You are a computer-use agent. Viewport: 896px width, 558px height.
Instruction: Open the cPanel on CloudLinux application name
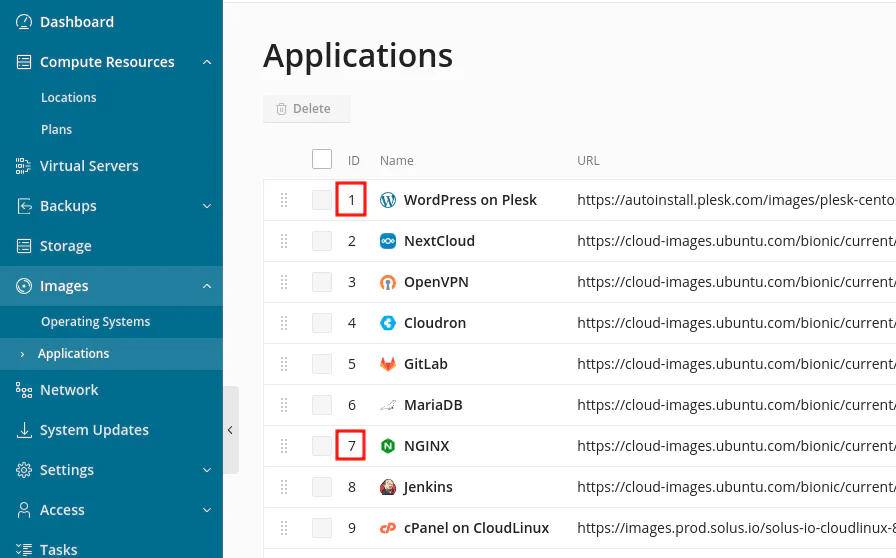click(x=477, y=528)
